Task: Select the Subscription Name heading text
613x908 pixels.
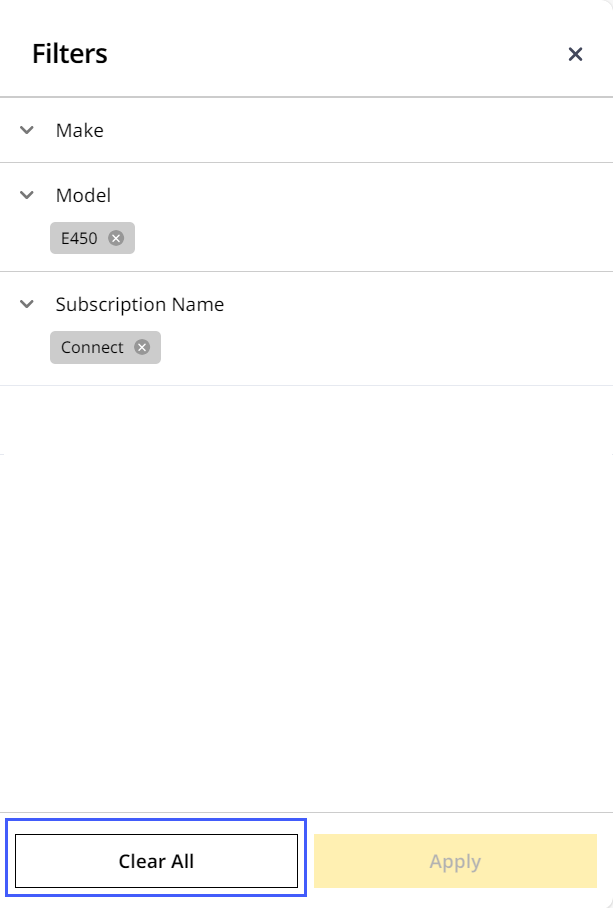Action: (x=140, y=304)
